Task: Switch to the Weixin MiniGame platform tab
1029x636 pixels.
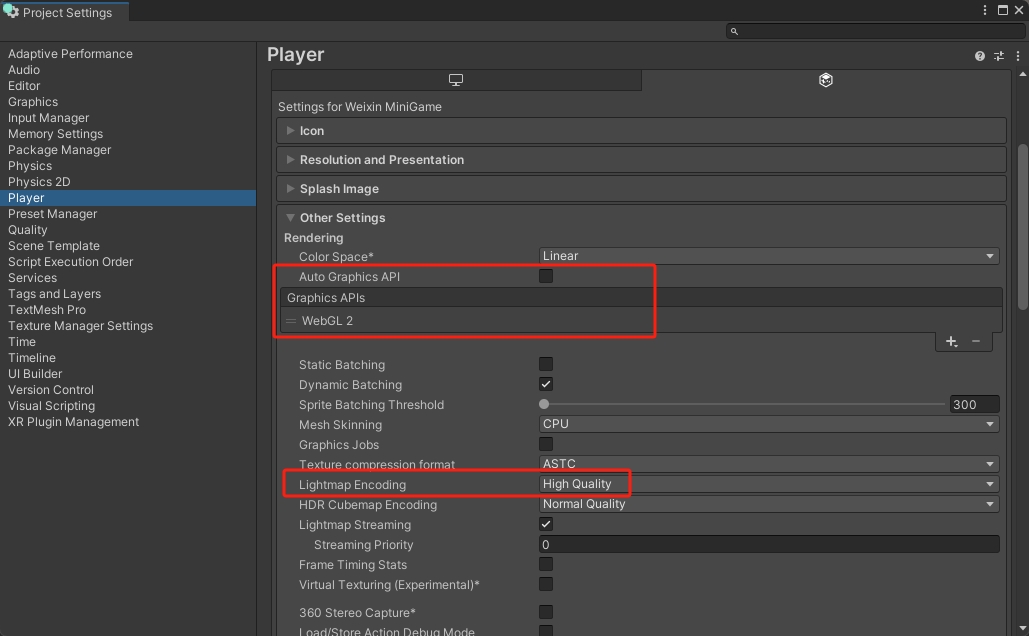Action: coord(825,80)
